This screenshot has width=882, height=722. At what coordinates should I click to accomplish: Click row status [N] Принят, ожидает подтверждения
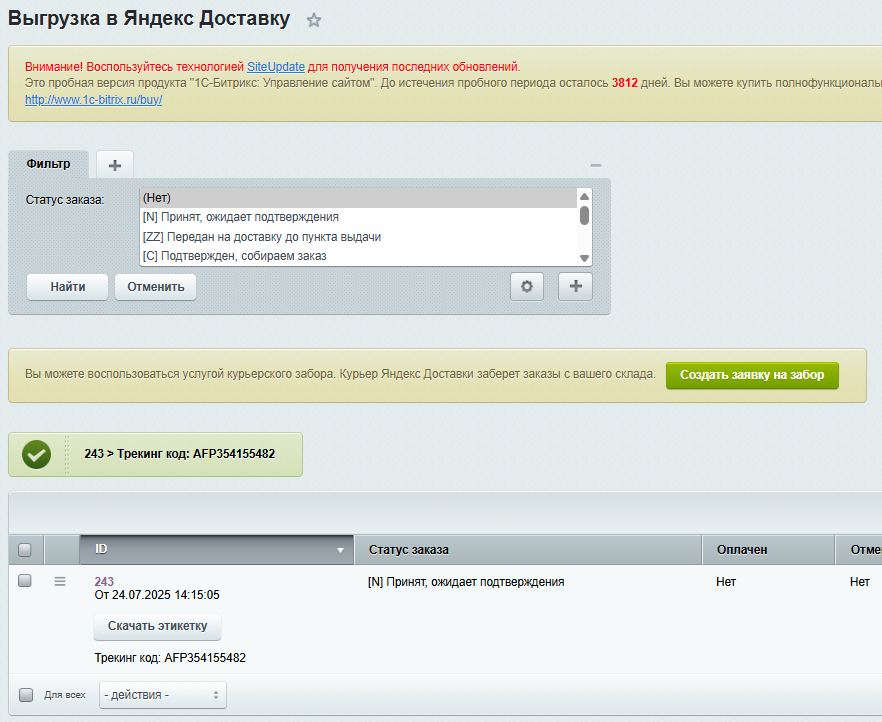click(466, 582)
